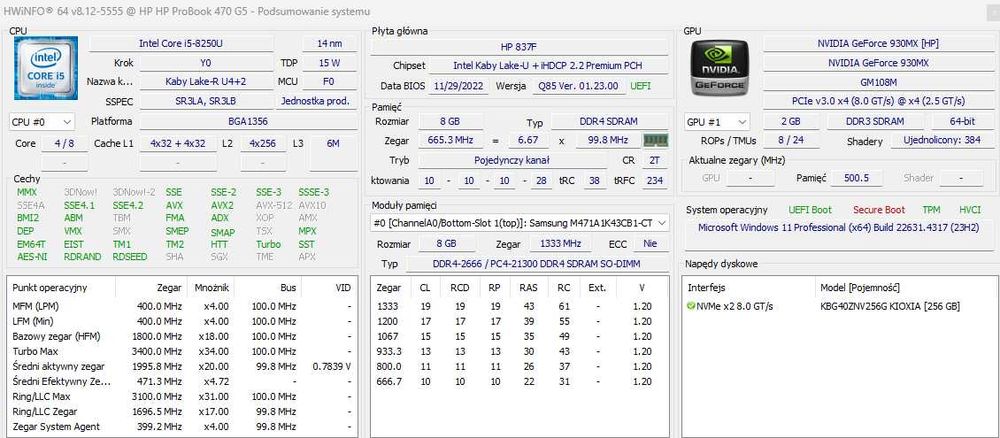The width and height of the screenshot is (1000, 438).
Task: Click the Pojedynczy kanał mode field
Action: point(512,161)
